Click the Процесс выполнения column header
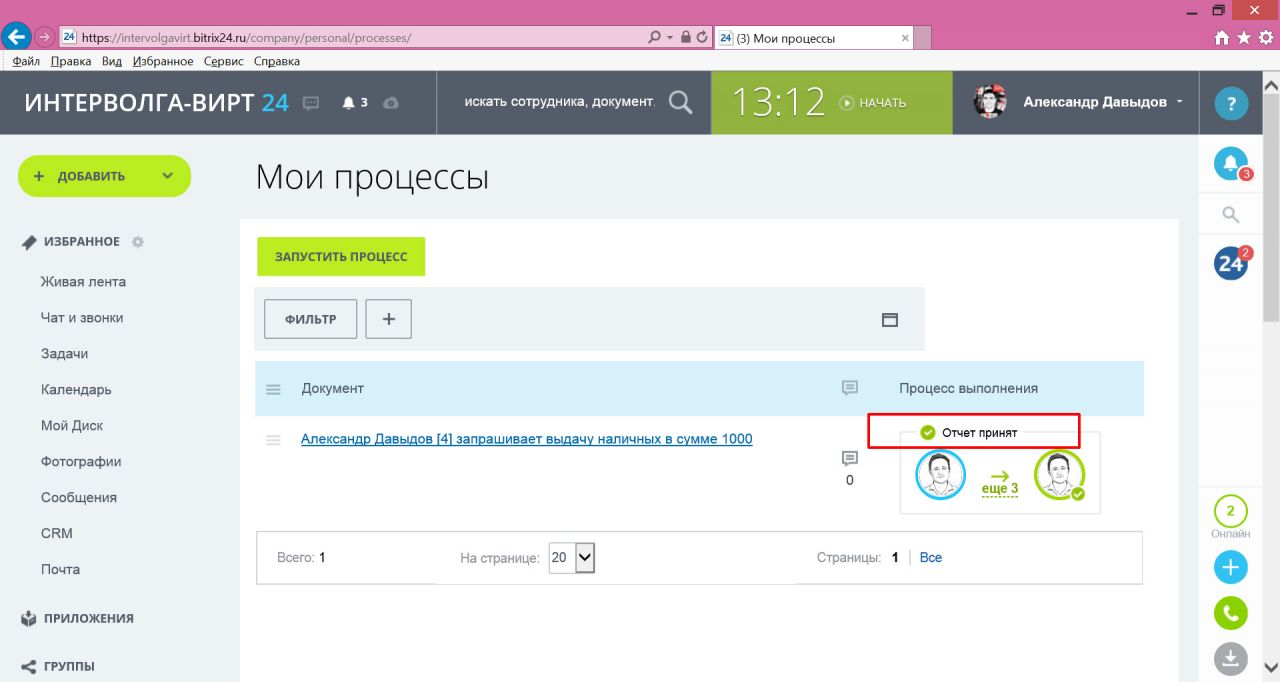 click(968, 388)
